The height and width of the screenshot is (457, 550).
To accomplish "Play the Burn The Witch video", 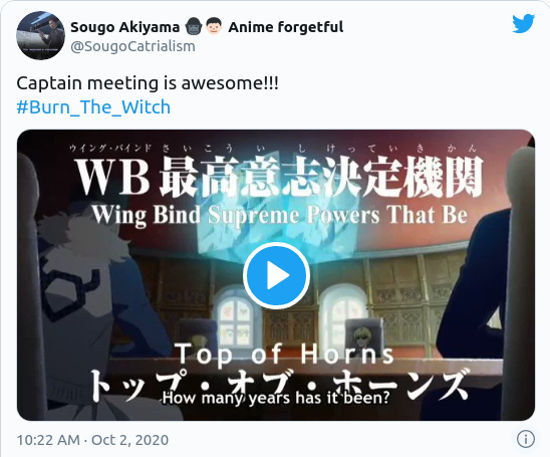I will pyautogui.click(x=276, y=275).
